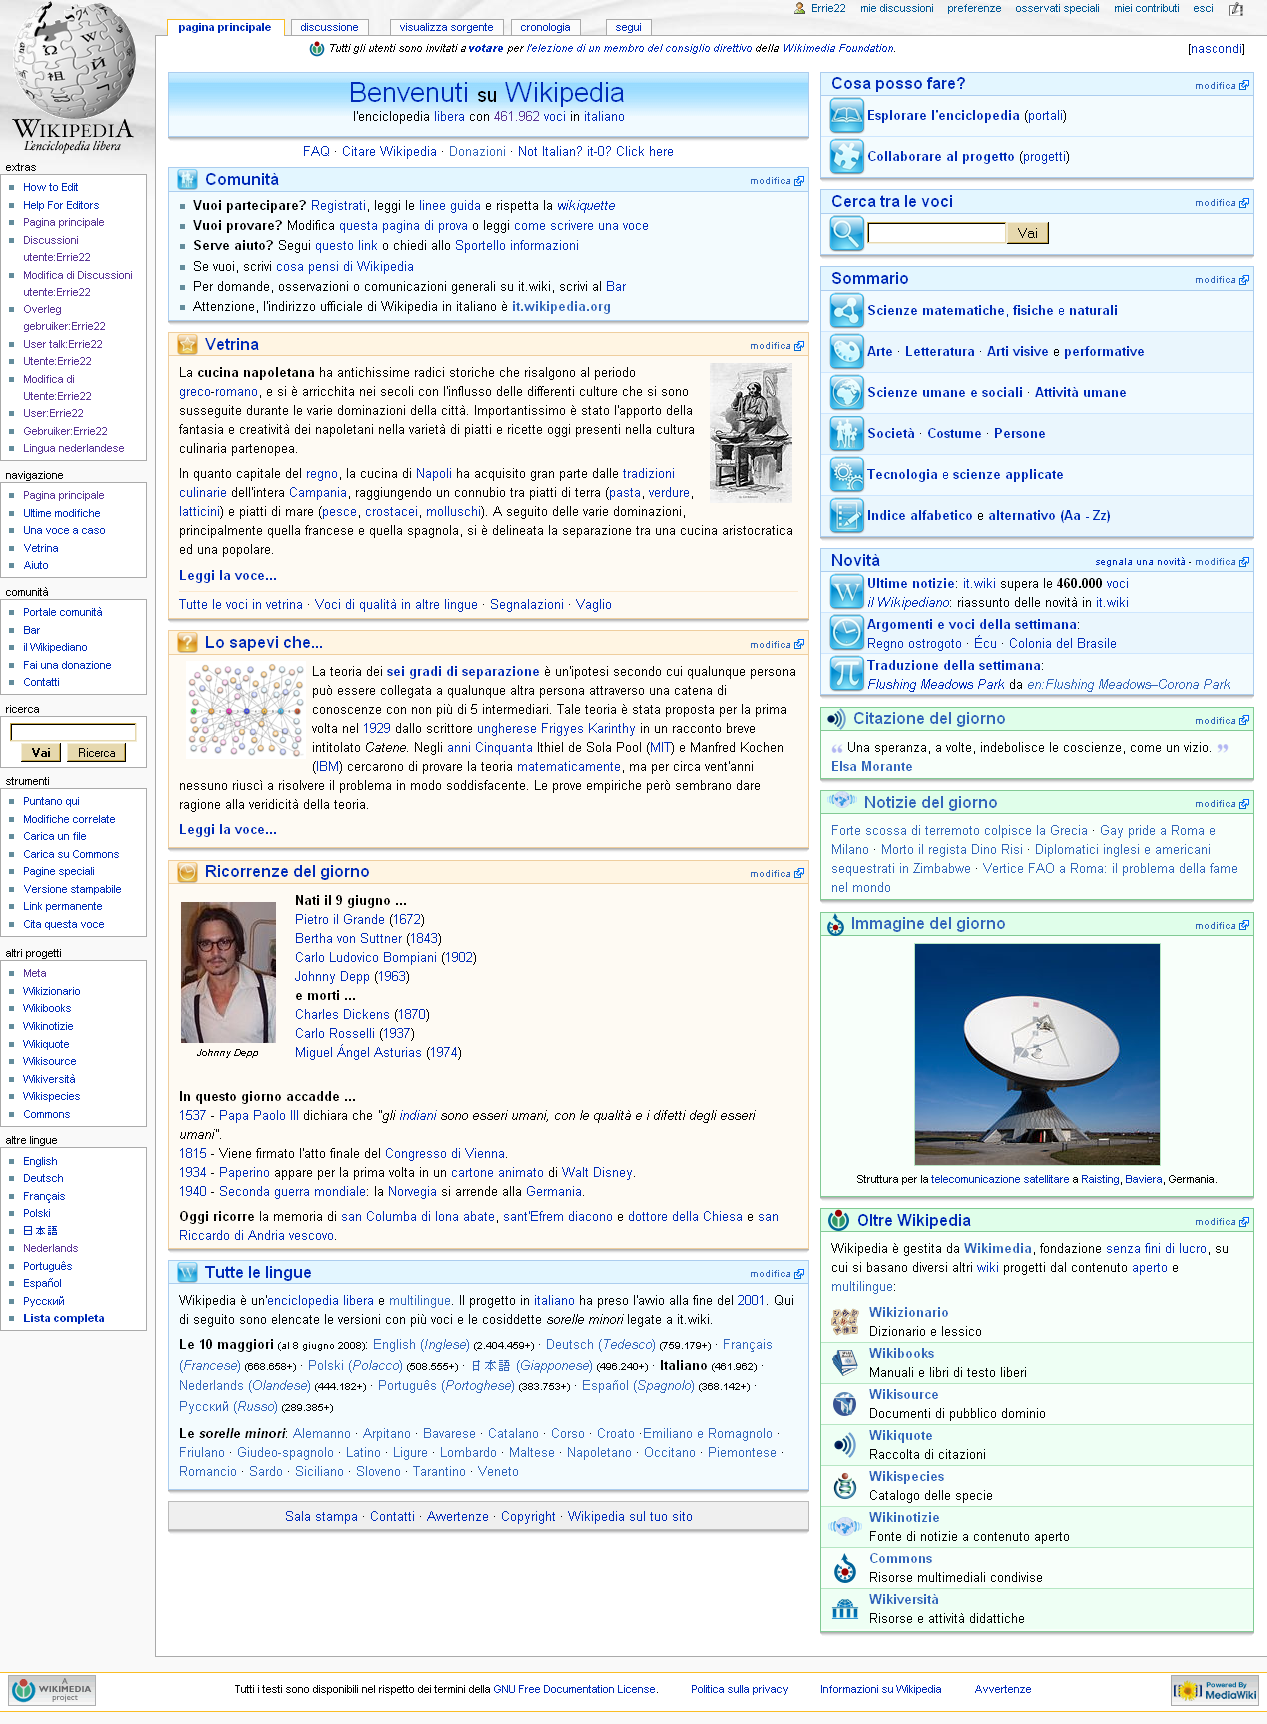
Task: Click the Esplorare l'enciclopedia book icon
Action: click(x=846, y=116)
